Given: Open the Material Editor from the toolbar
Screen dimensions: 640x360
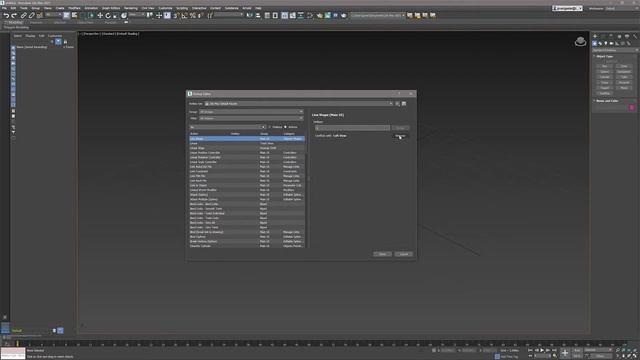Looking at the screenshot, I should pos(310,16).
